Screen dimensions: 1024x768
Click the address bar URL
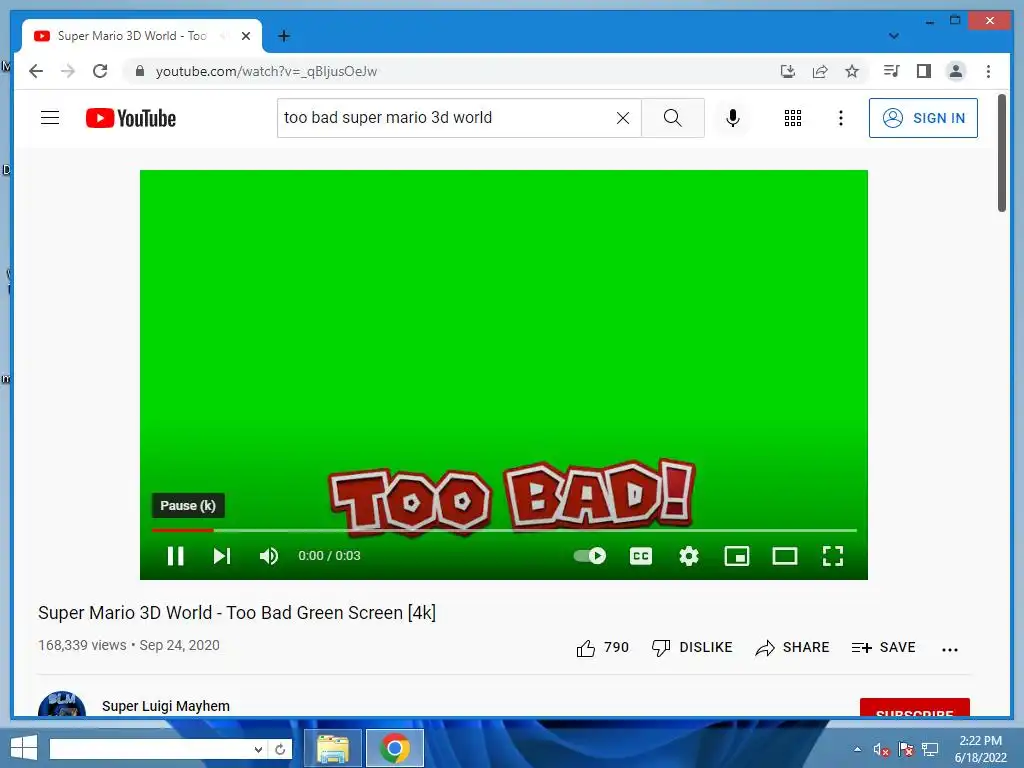266,71
